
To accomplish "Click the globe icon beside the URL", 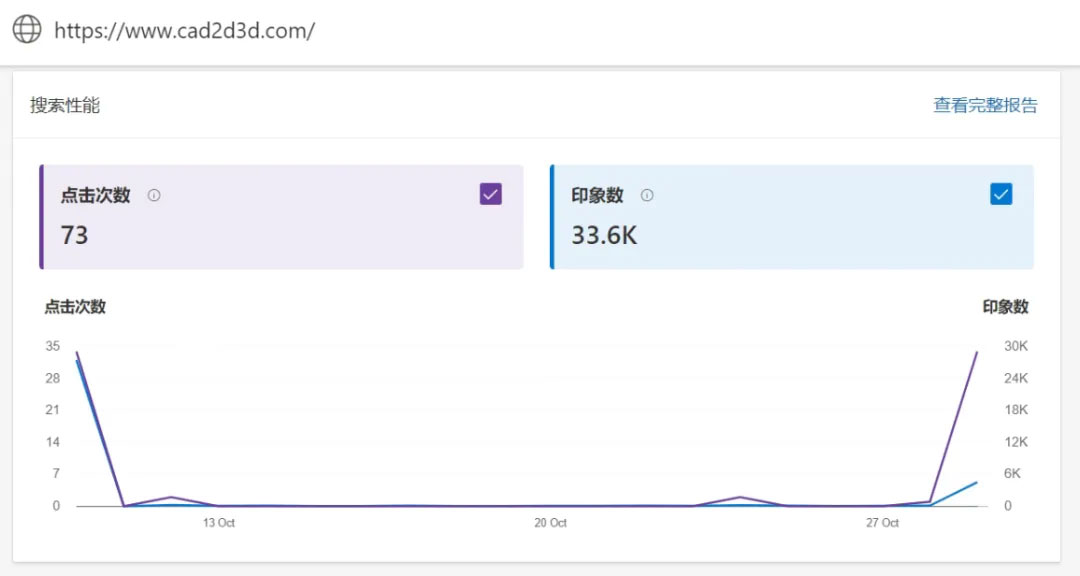I will click(x=27, y=29).
